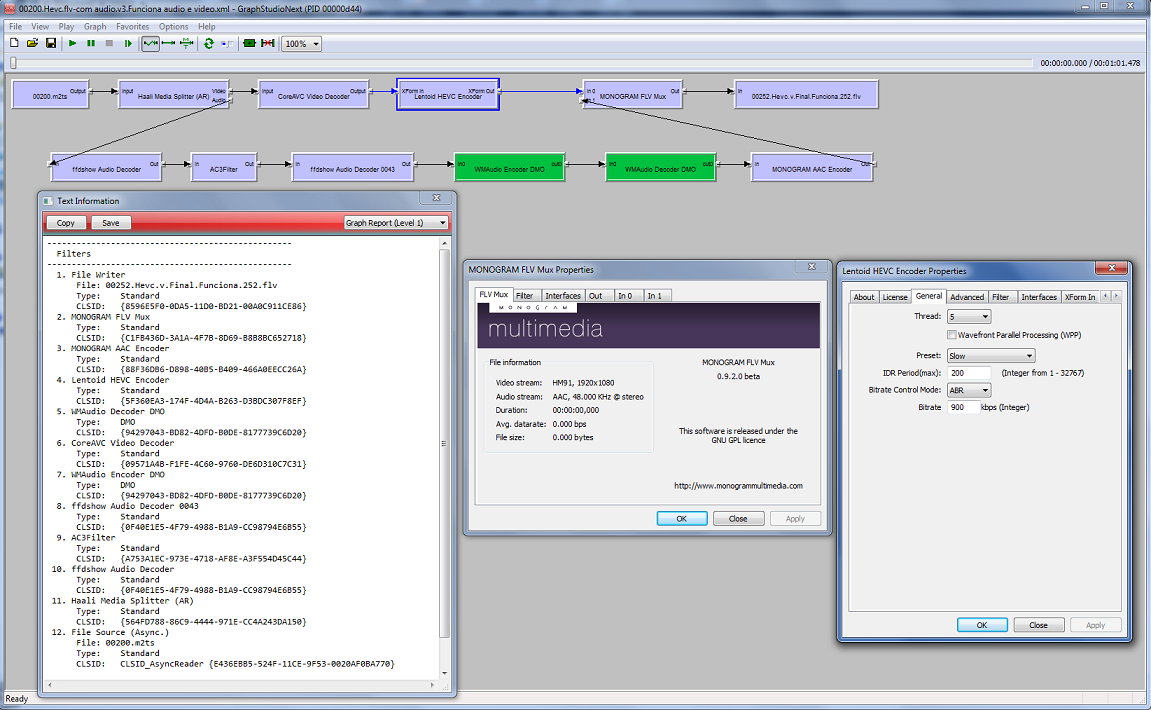Close the Text Information window
The width and height of the screenshot is (1151, 710).
tap(436, 198)
